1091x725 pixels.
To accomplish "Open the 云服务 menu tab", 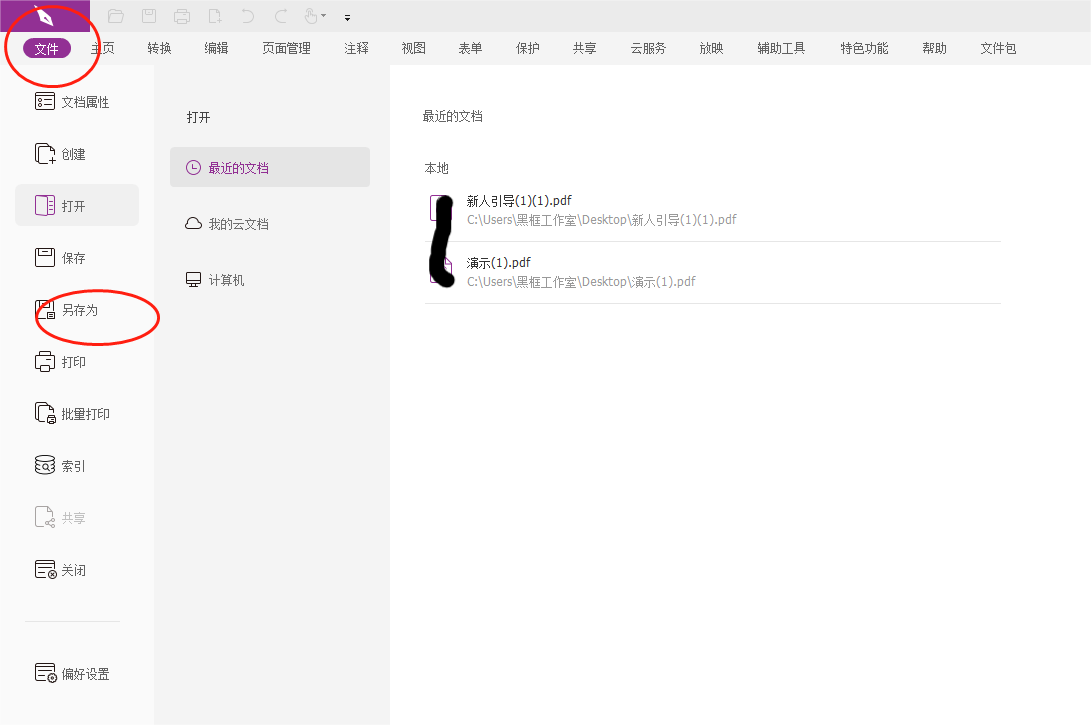I will coord(648,47).
